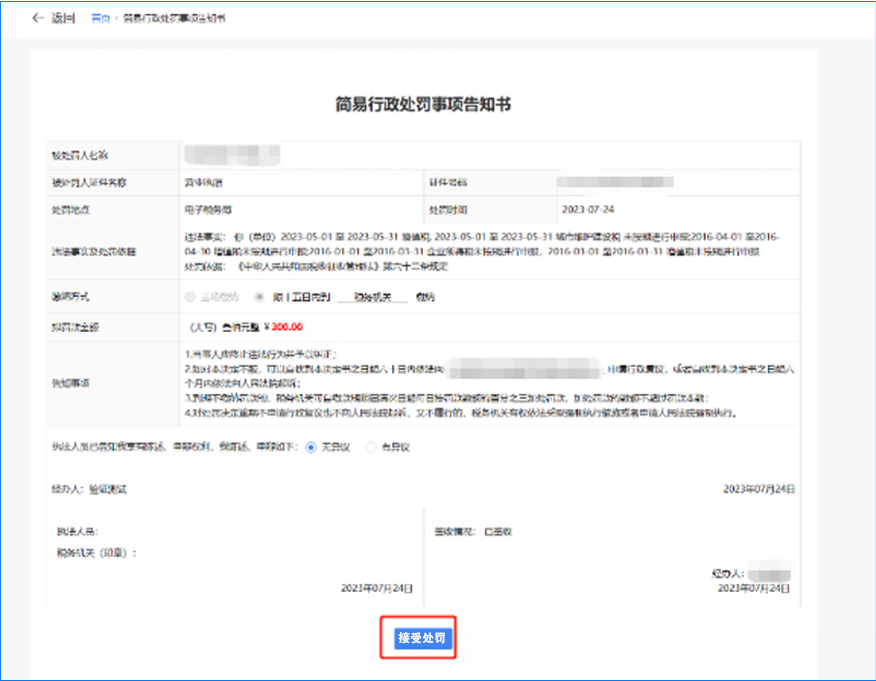Click the 返回 text at top left
The height and width of the screenshot is (681, 876).
coord(63,18)
